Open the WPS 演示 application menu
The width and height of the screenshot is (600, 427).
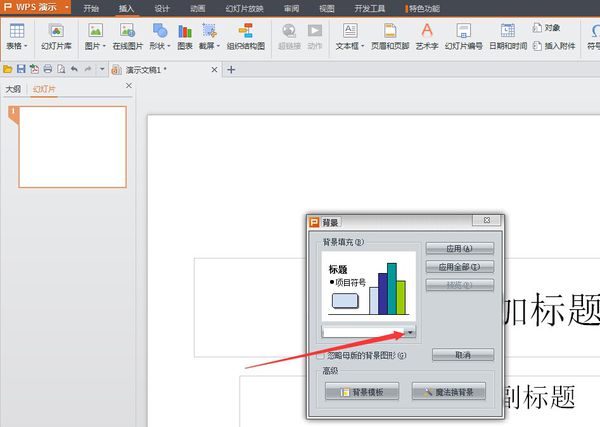(35, 7)
